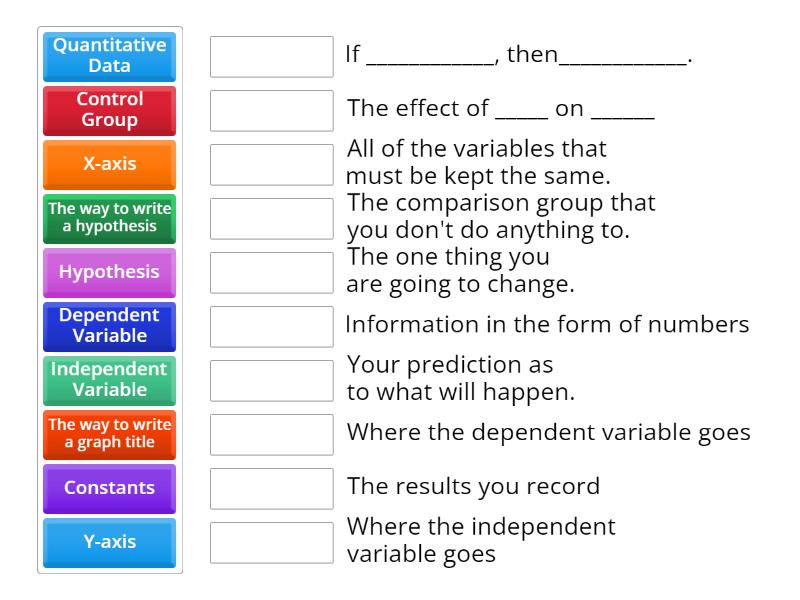800x600 pixels.
Task: Select the Quantitative Data tile
Action: click(108, 56)
